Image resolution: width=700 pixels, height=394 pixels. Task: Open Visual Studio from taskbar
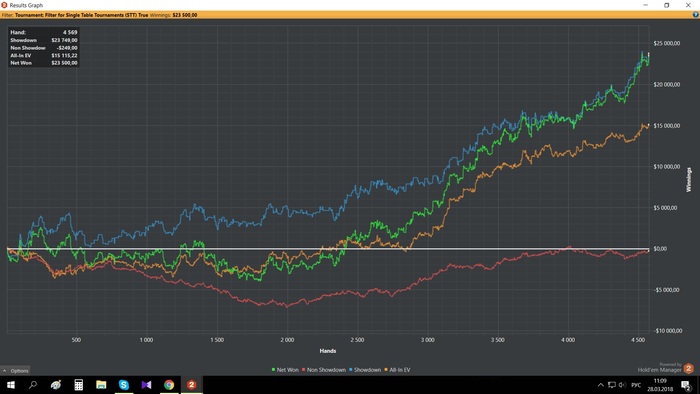(x=146, y=385)
